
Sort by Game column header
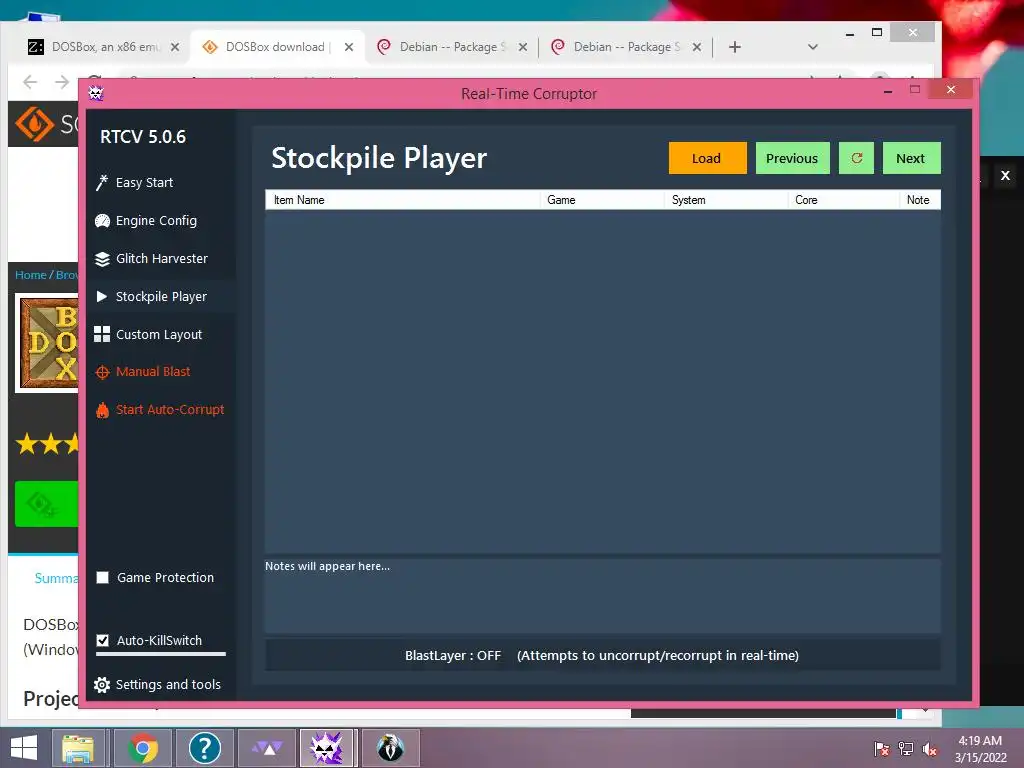pyautogui.click(x=602, y=200)
